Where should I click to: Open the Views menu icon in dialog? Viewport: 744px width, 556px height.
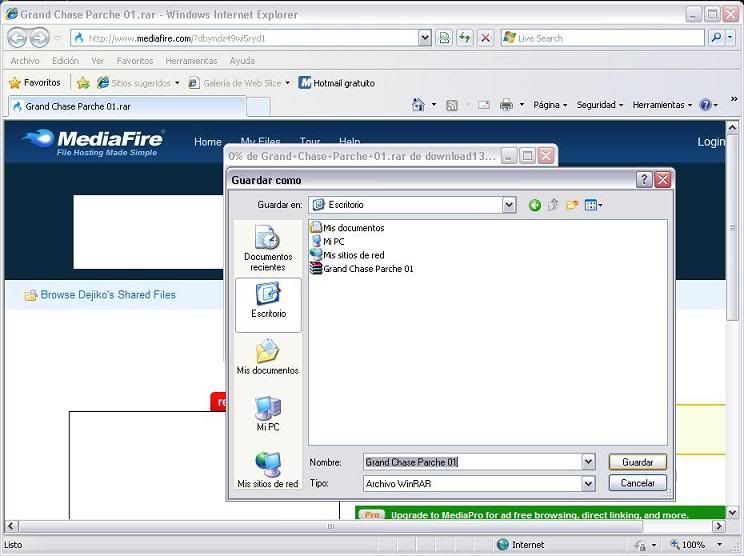(592, 205)
